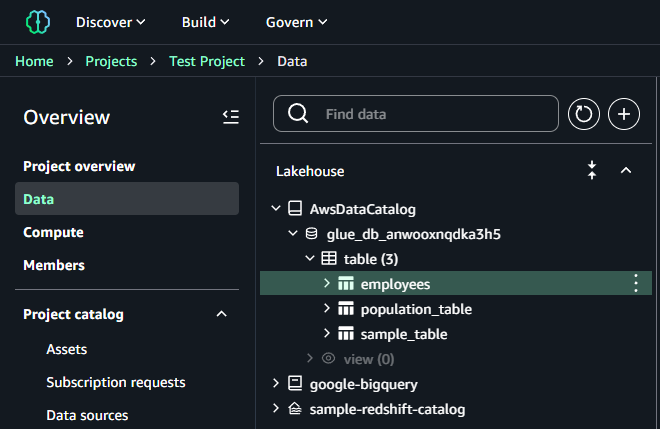Select the employees table label
This screenshot has width=660, height=429.
point(395,284)
